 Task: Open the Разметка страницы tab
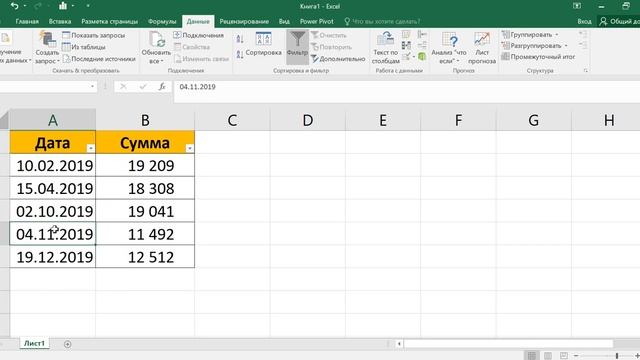(x=109, y=21)
